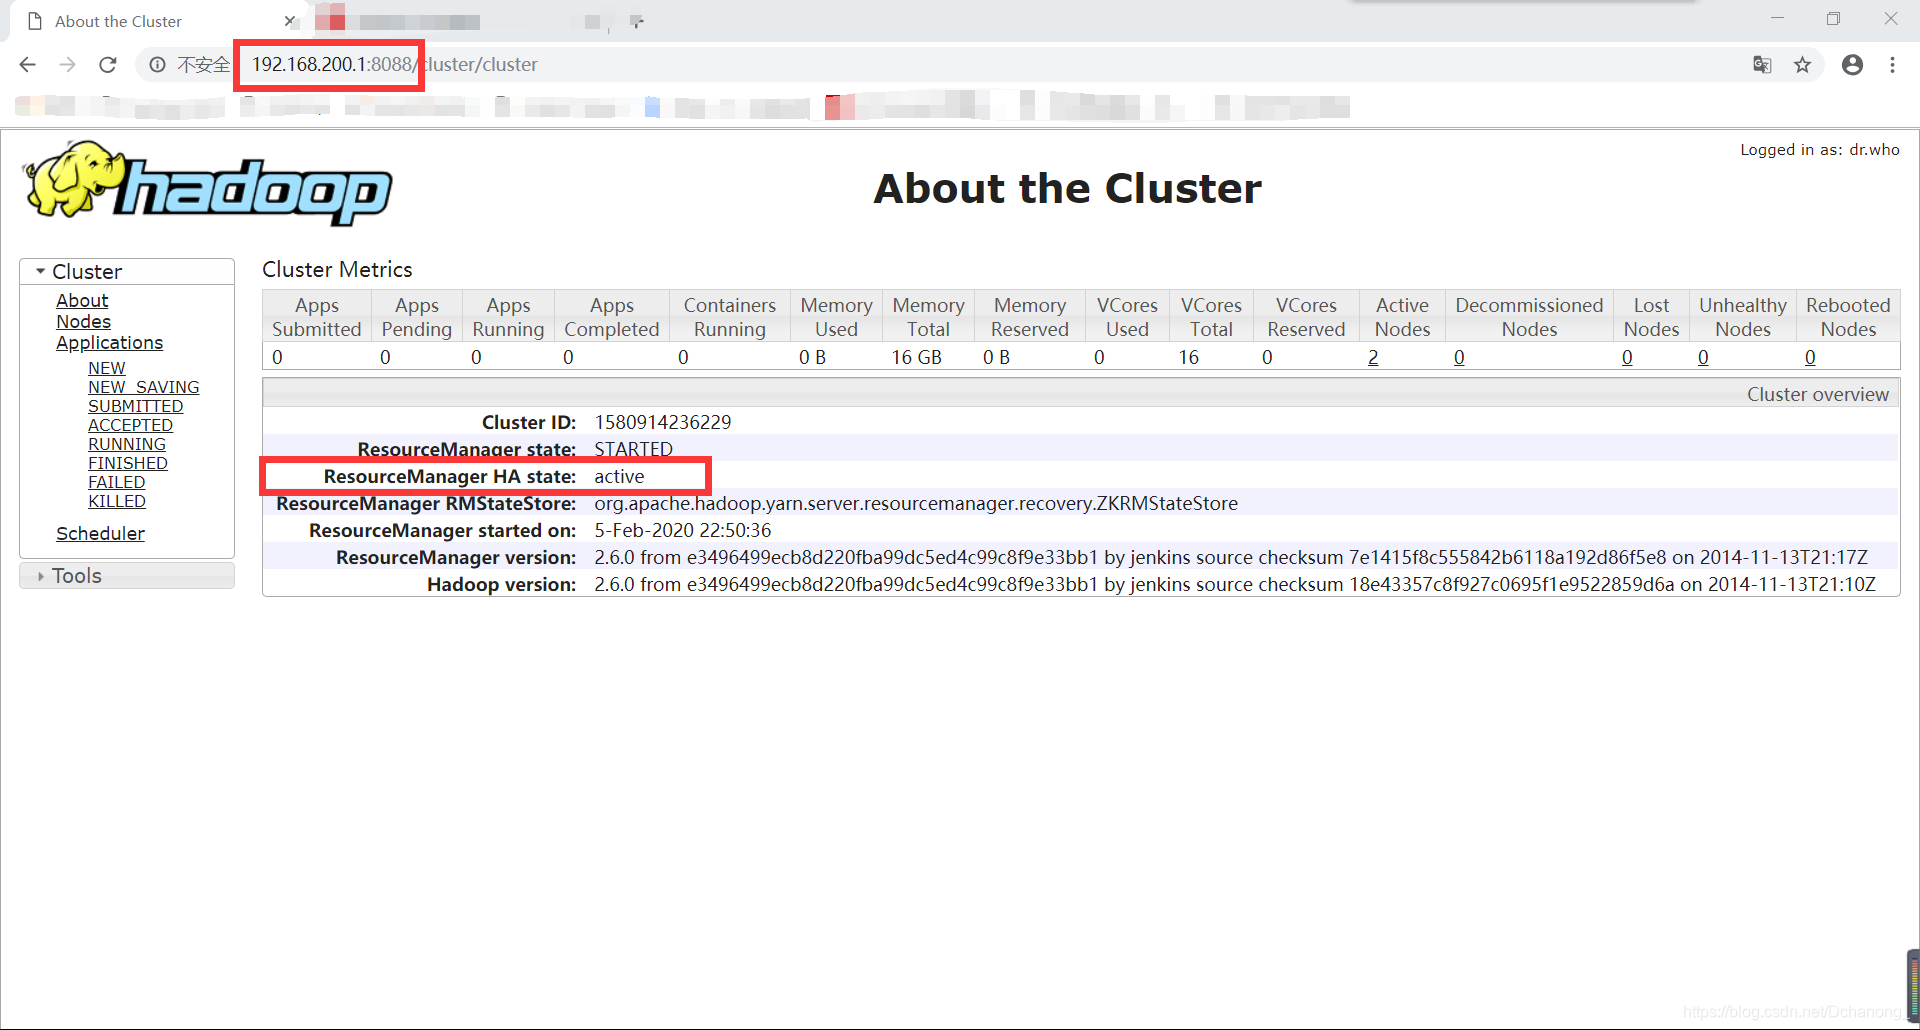
Task: Click the Cluster overview header bar
Action: pos(1081,394)
